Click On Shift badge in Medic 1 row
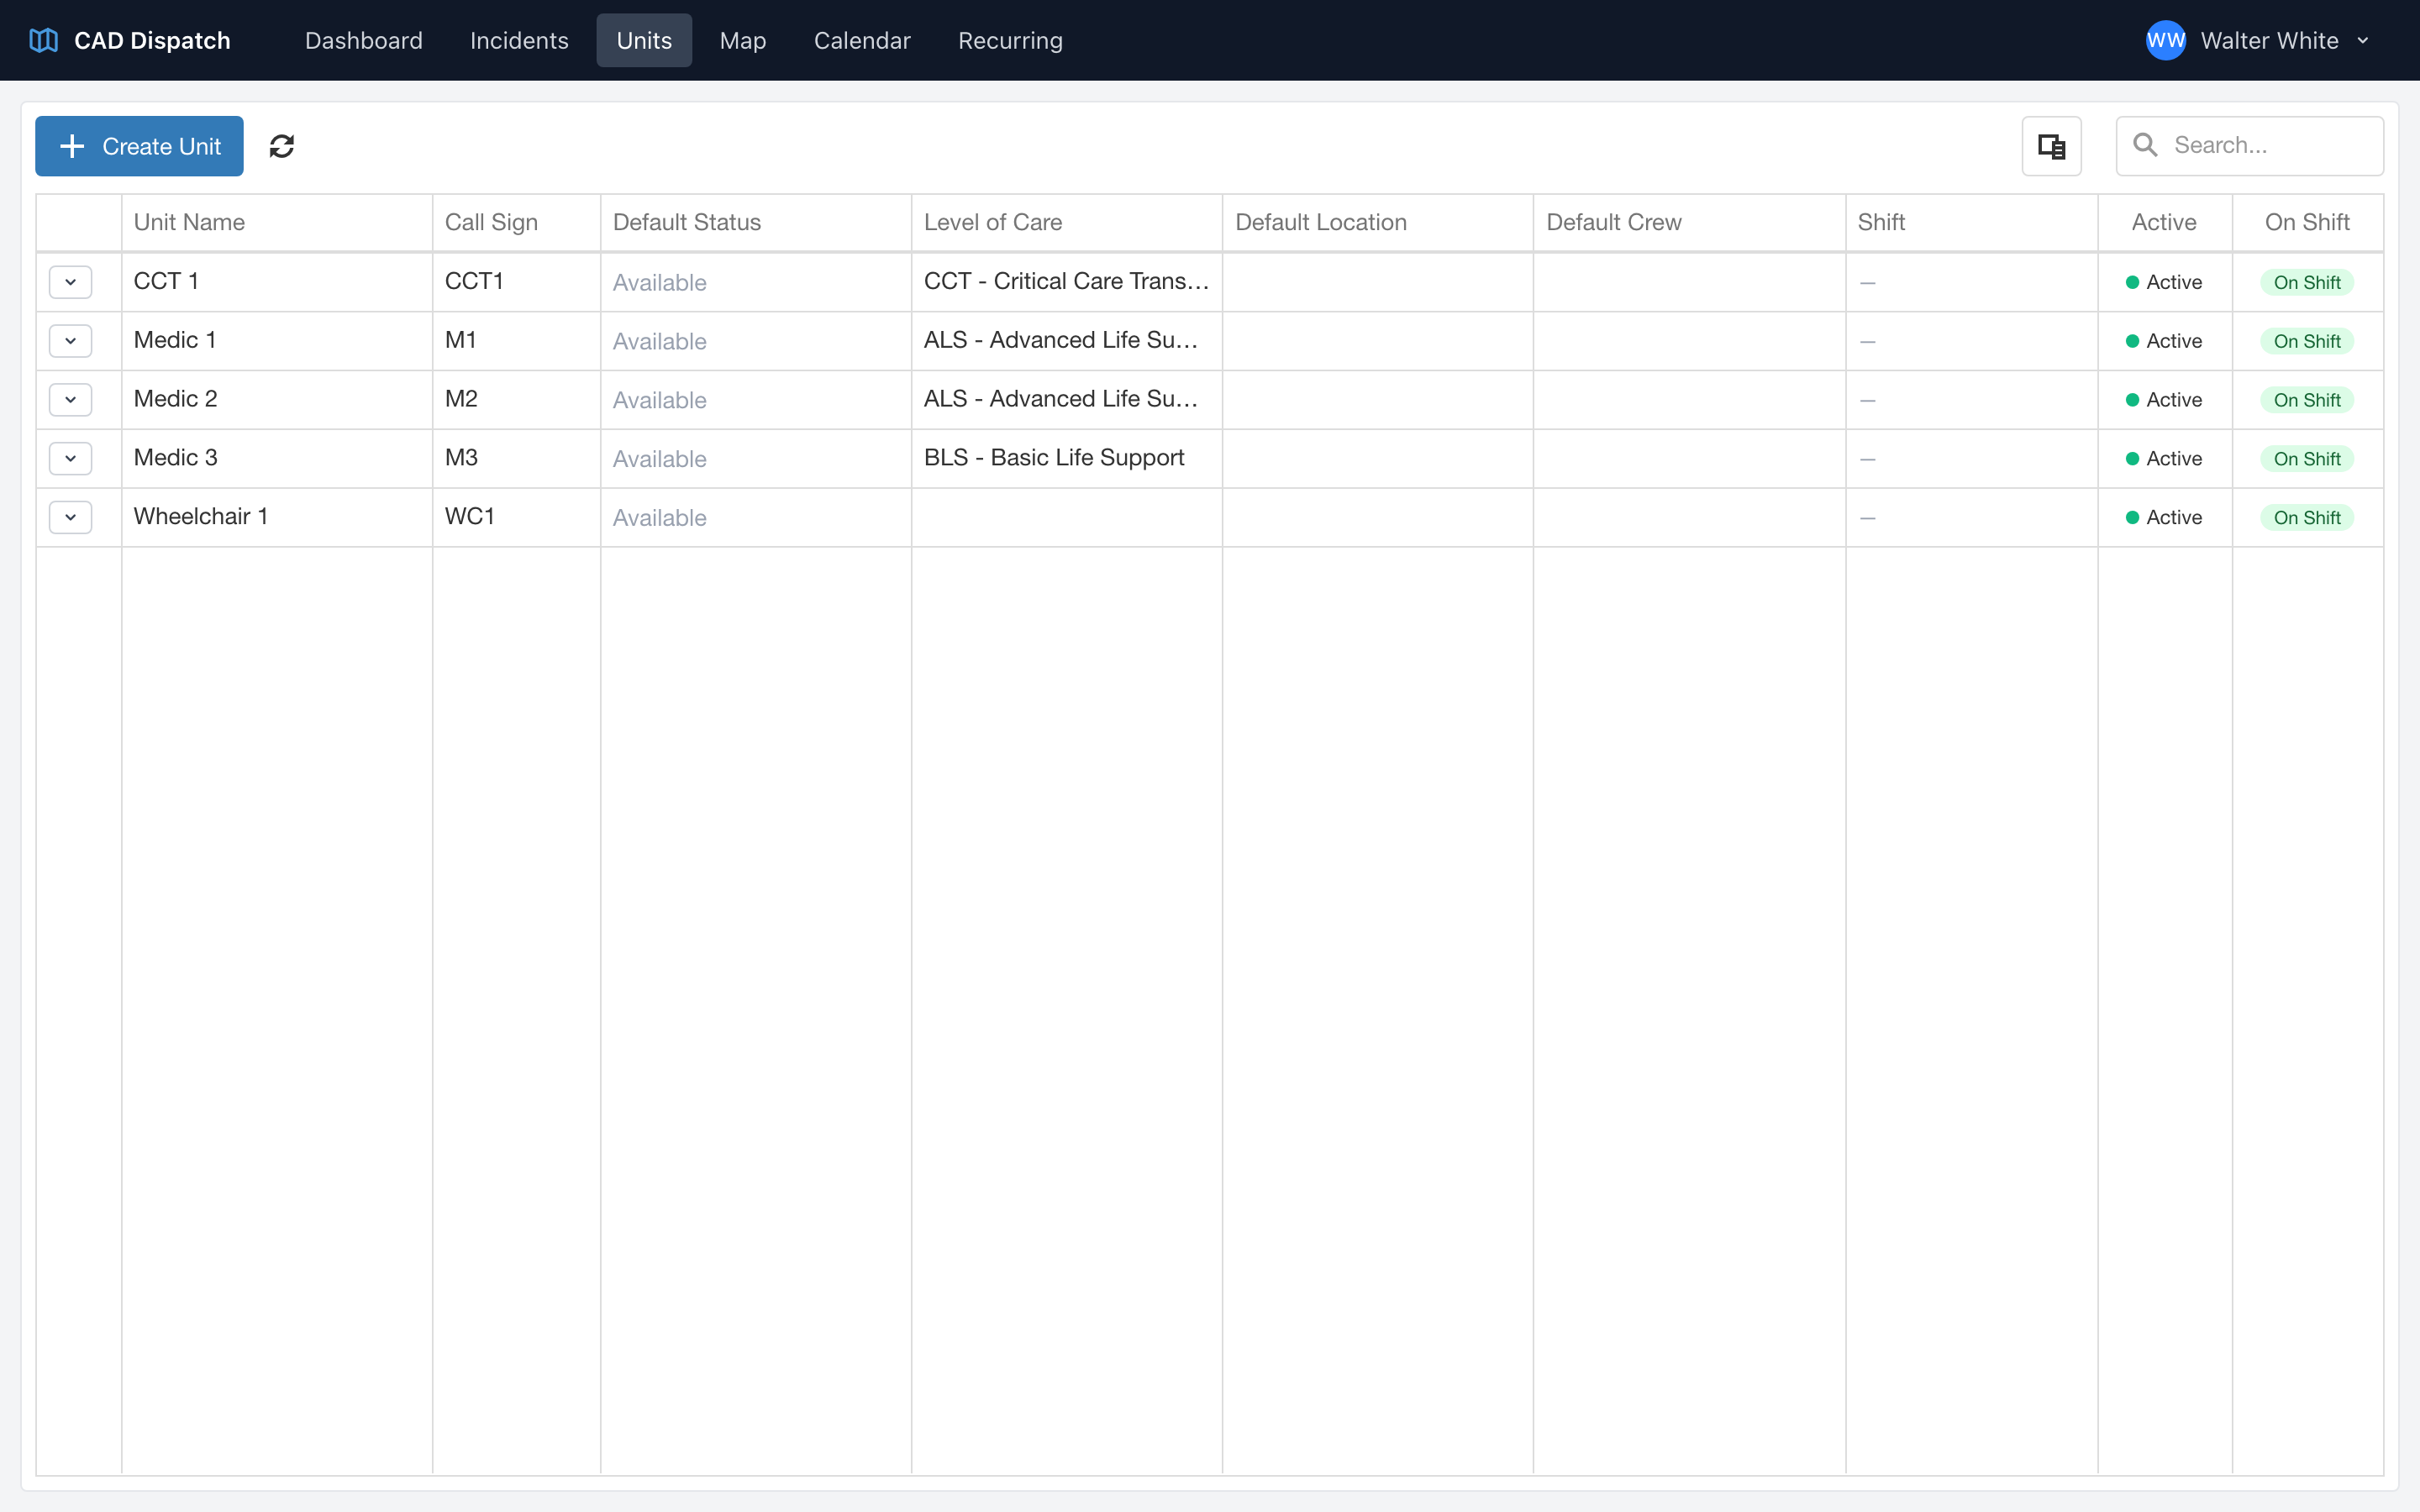The image size is (2420, 1512). pyautogui.click(x=2307, y=342)
